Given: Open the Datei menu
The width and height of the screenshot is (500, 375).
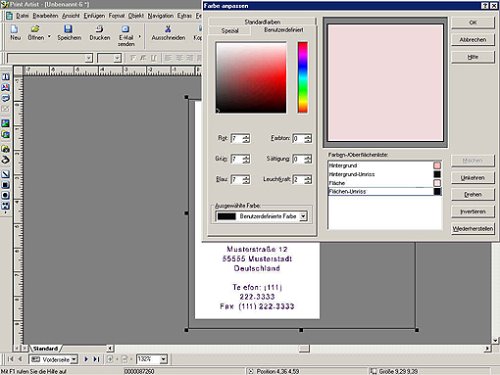Looking at the screenshot, I should click(x=22, y=16).
